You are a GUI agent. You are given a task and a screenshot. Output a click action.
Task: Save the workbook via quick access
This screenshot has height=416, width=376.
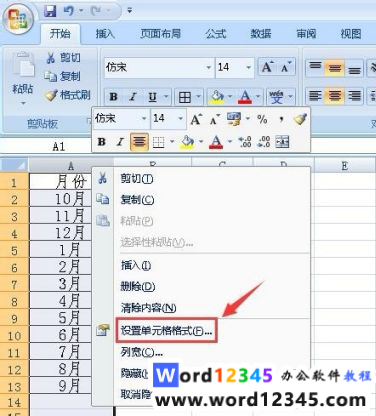coord(50,11)
